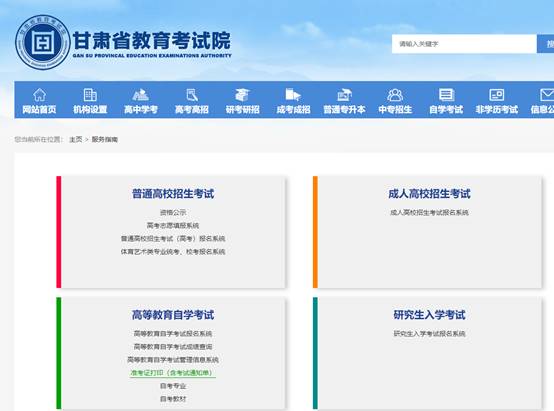This screenshot has width=554, height=411.
Task: Click the house icon above 网站首页
Action: point(39,94)
